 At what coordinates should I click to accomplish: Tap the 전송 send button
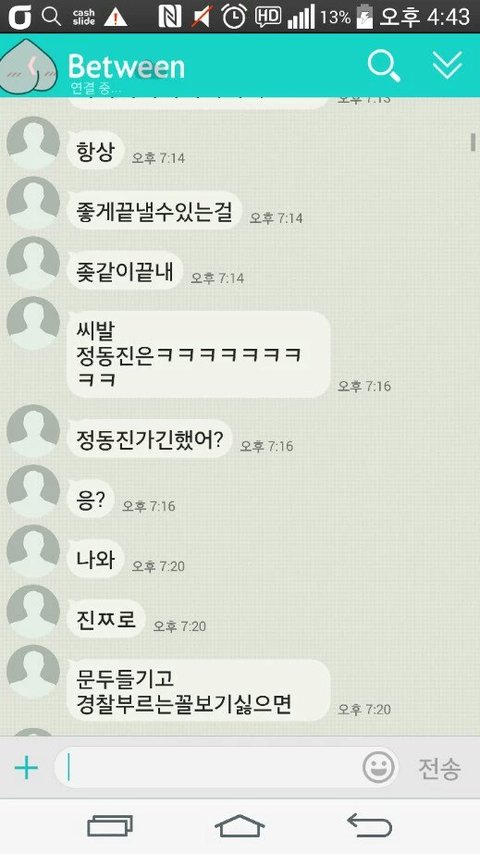[439, 768]
